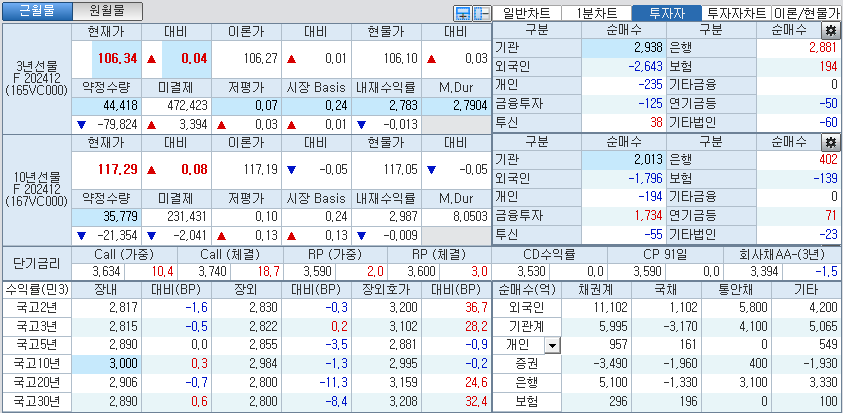Switch to the 근월물 tab
This screenshot has height=413, width=843.
click(37, 11)
